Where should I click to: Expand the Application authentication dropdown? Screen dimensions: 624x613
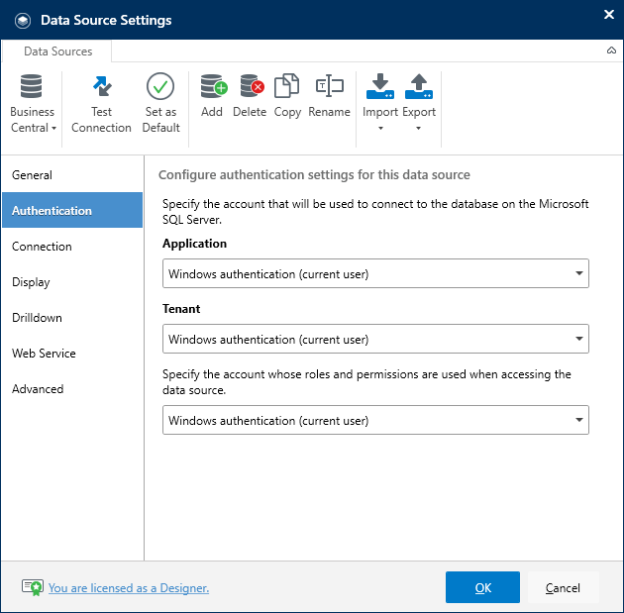[375, 273]
